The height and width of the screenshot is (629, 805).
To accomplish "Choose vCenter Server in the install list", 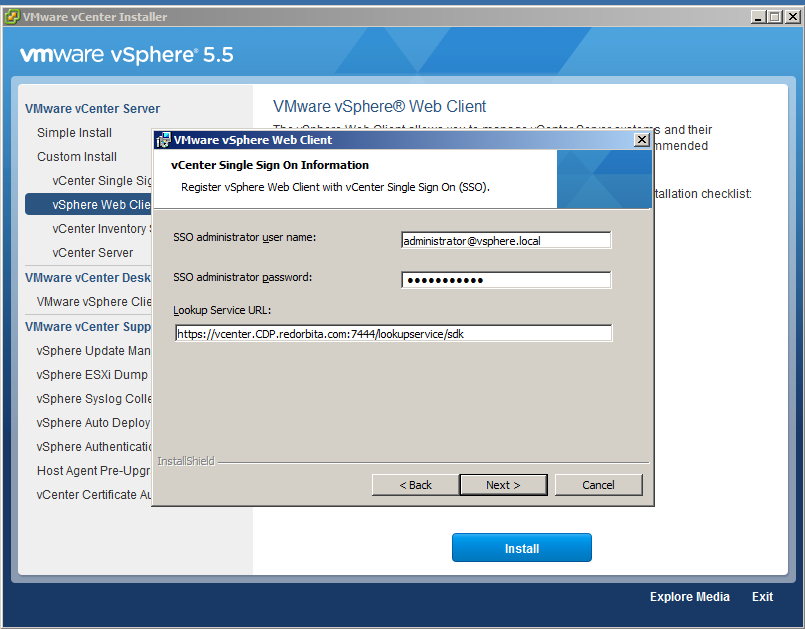I will coord(93,253).
